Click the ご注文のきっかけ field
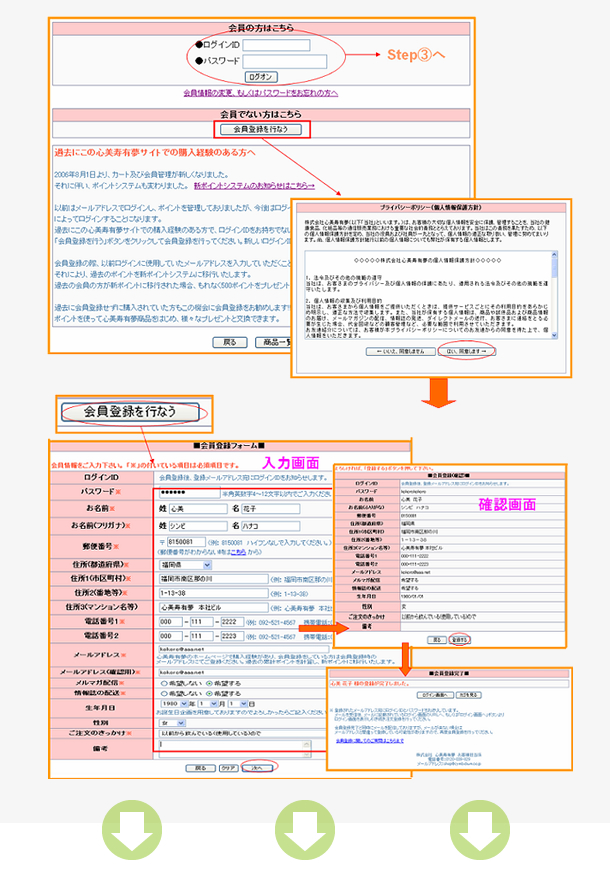The image size is (610, 878). (x=244, y=734)
